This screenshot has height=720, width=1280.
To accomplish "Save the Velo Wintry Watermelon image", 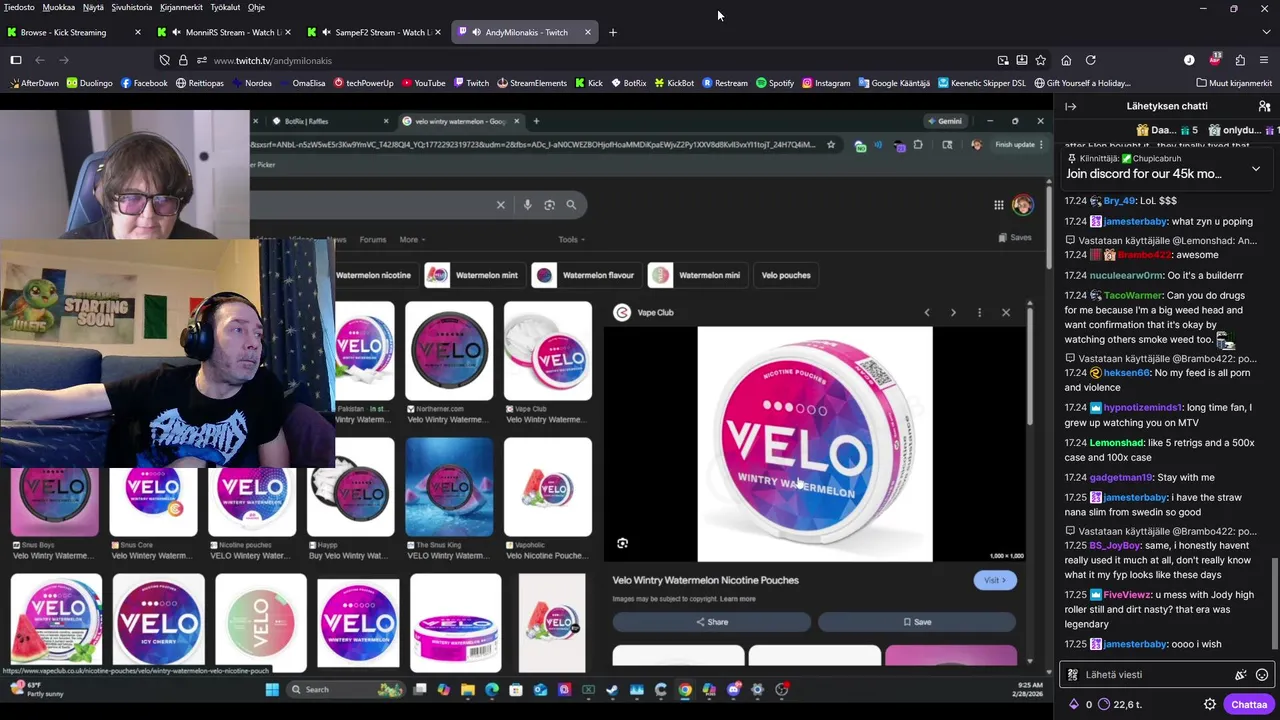I will 917,622.
